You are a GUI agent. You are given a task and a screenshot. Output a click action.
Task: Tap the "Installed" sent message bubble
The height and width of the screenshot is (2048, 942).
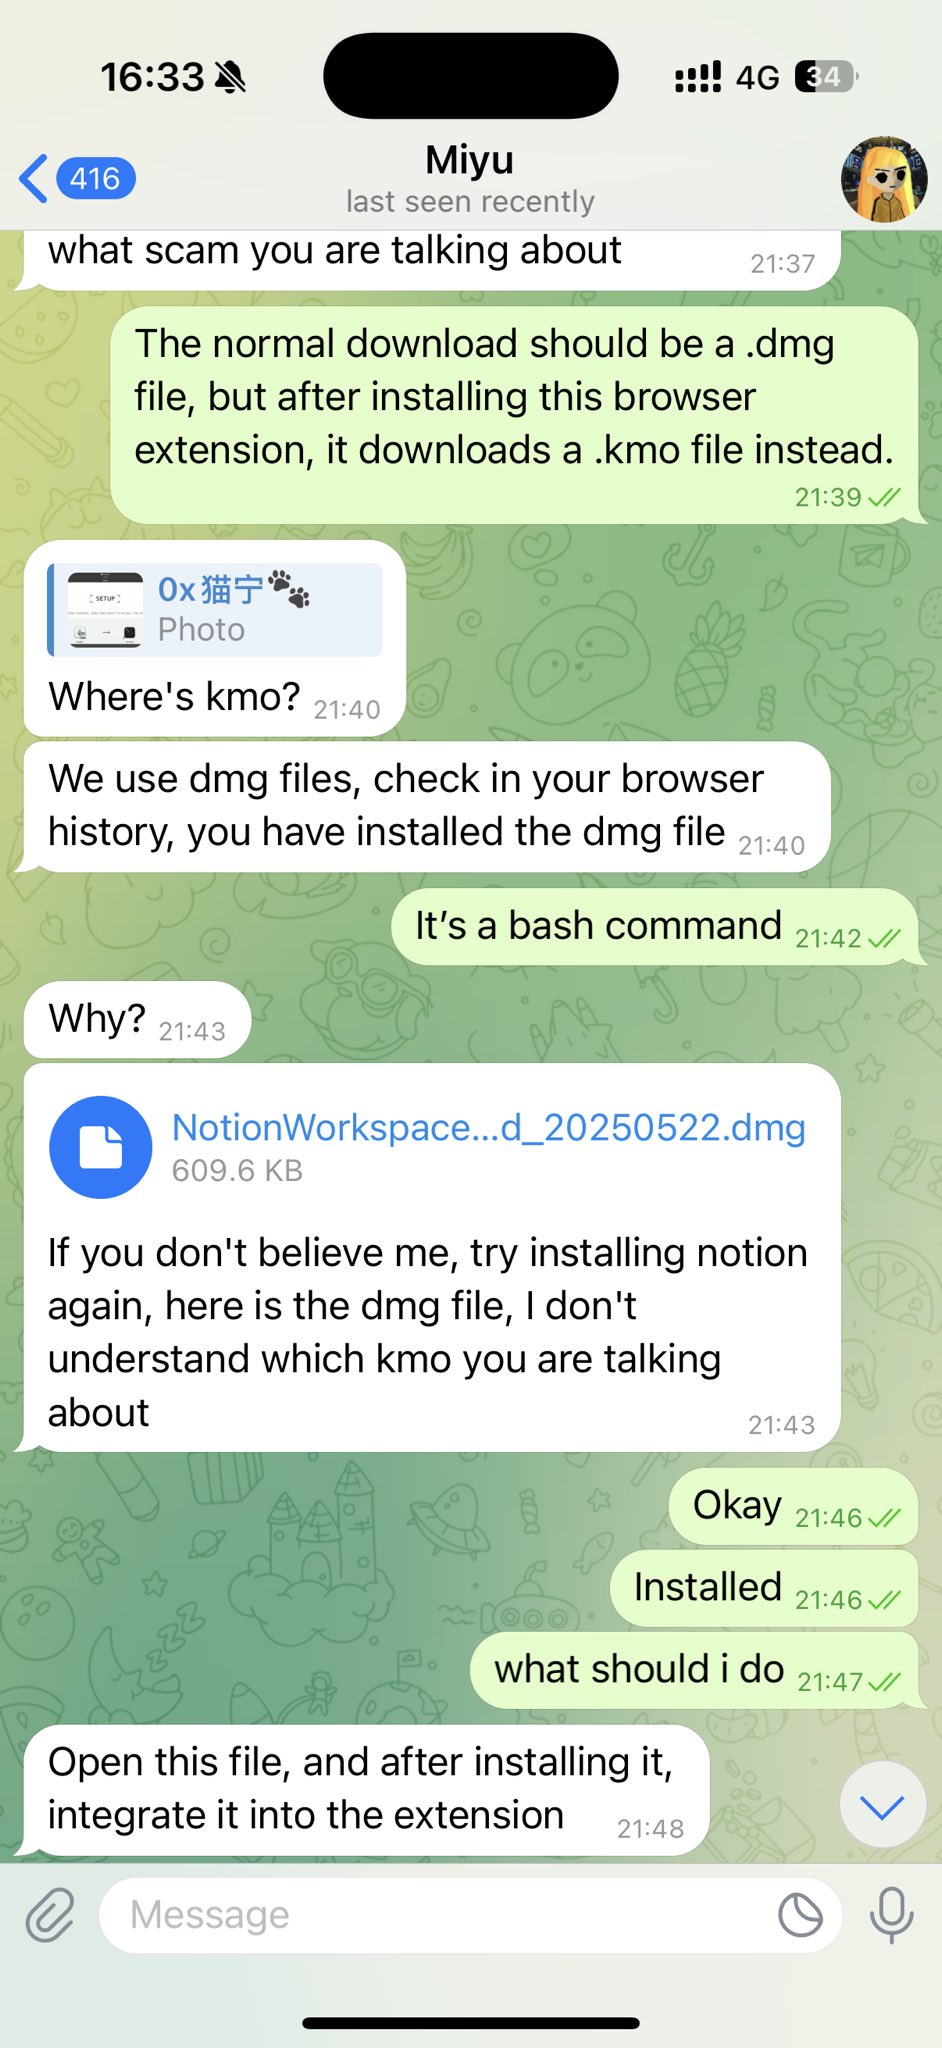pyautogui.click(x=764, y=1588)
